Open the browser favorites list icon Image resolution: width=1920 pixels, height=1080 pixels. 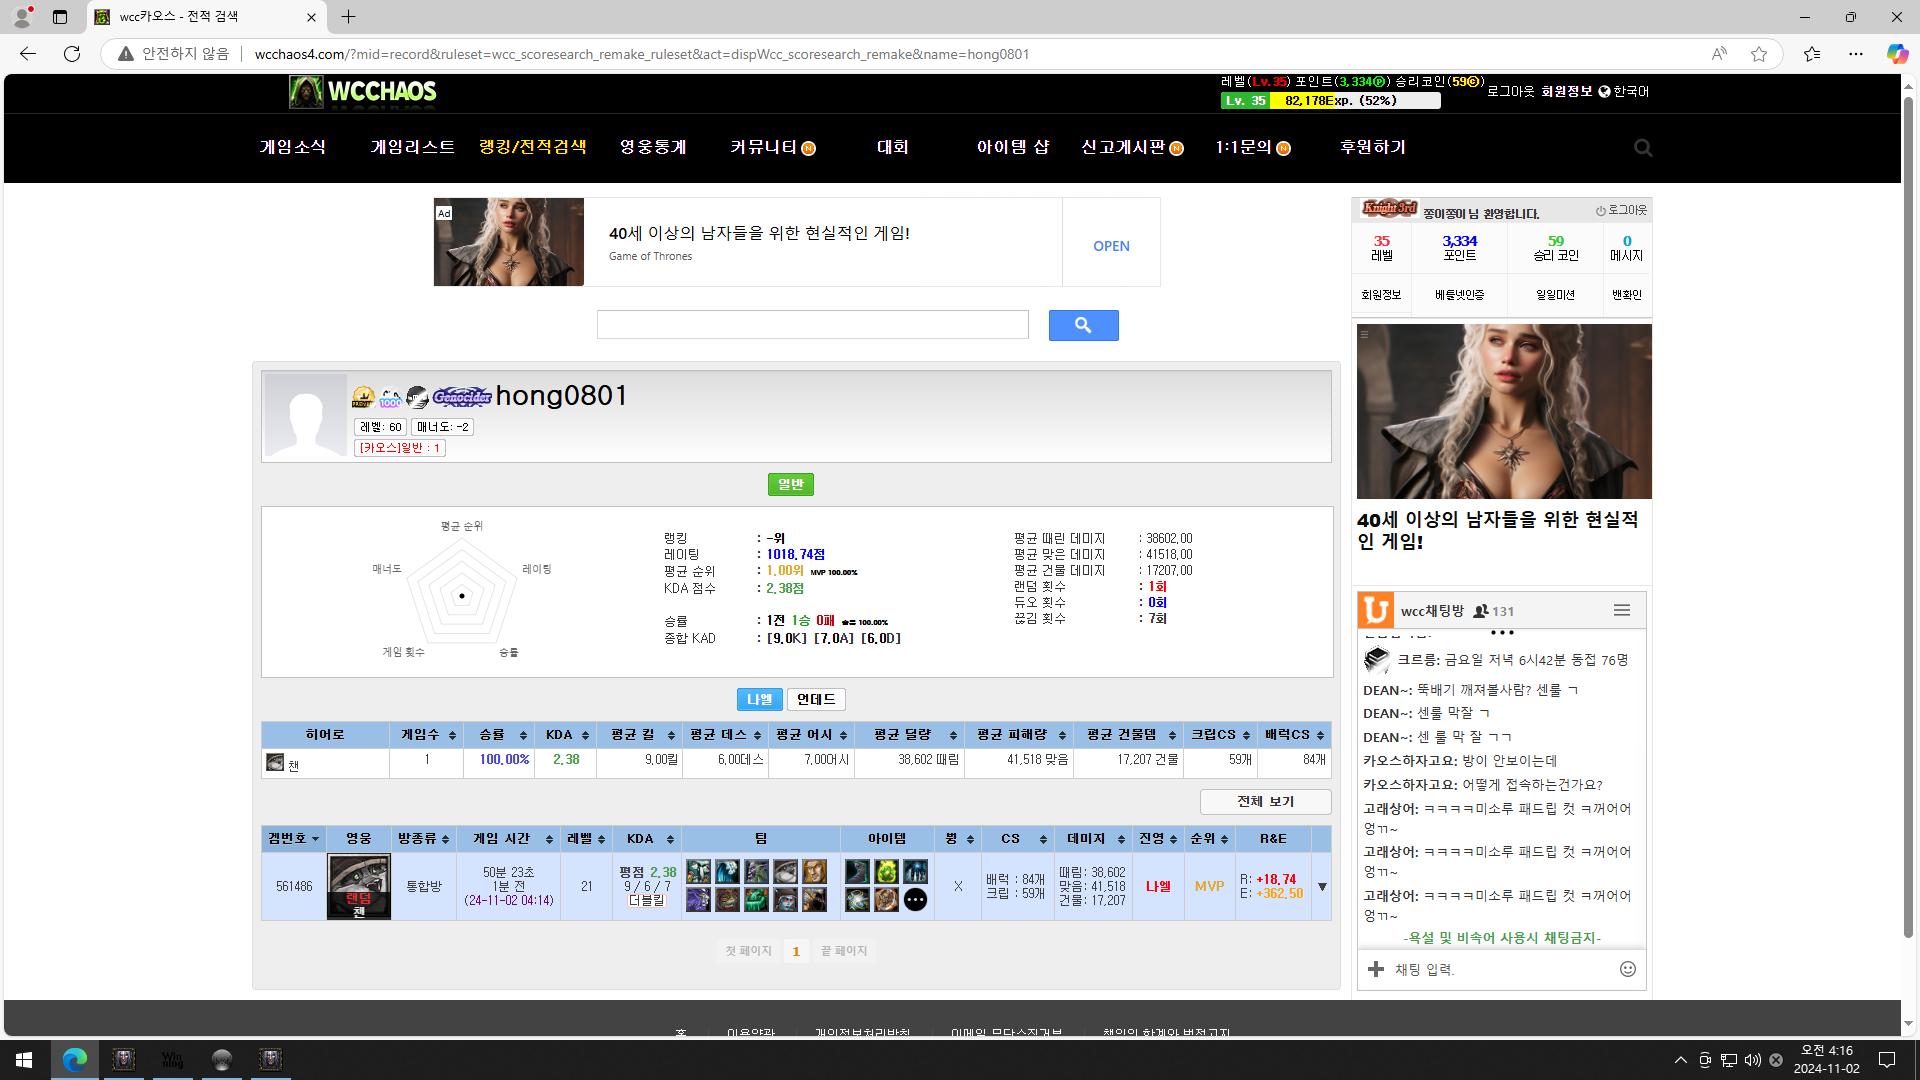click(x=1812, y=54)
